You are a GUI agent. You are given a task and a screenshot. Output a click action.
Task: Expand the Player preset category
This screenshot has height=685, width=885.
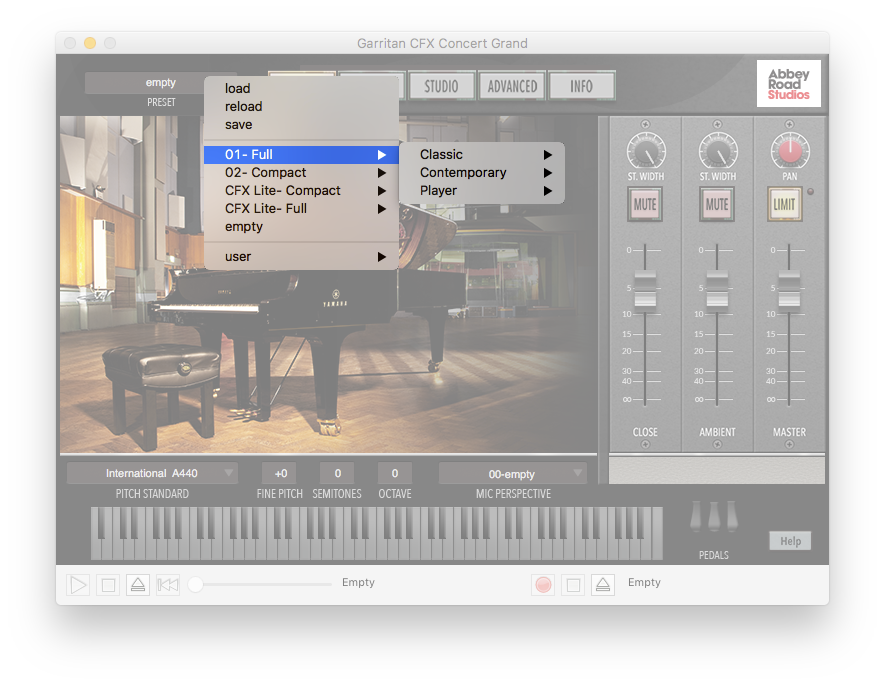tap(482, 191)
